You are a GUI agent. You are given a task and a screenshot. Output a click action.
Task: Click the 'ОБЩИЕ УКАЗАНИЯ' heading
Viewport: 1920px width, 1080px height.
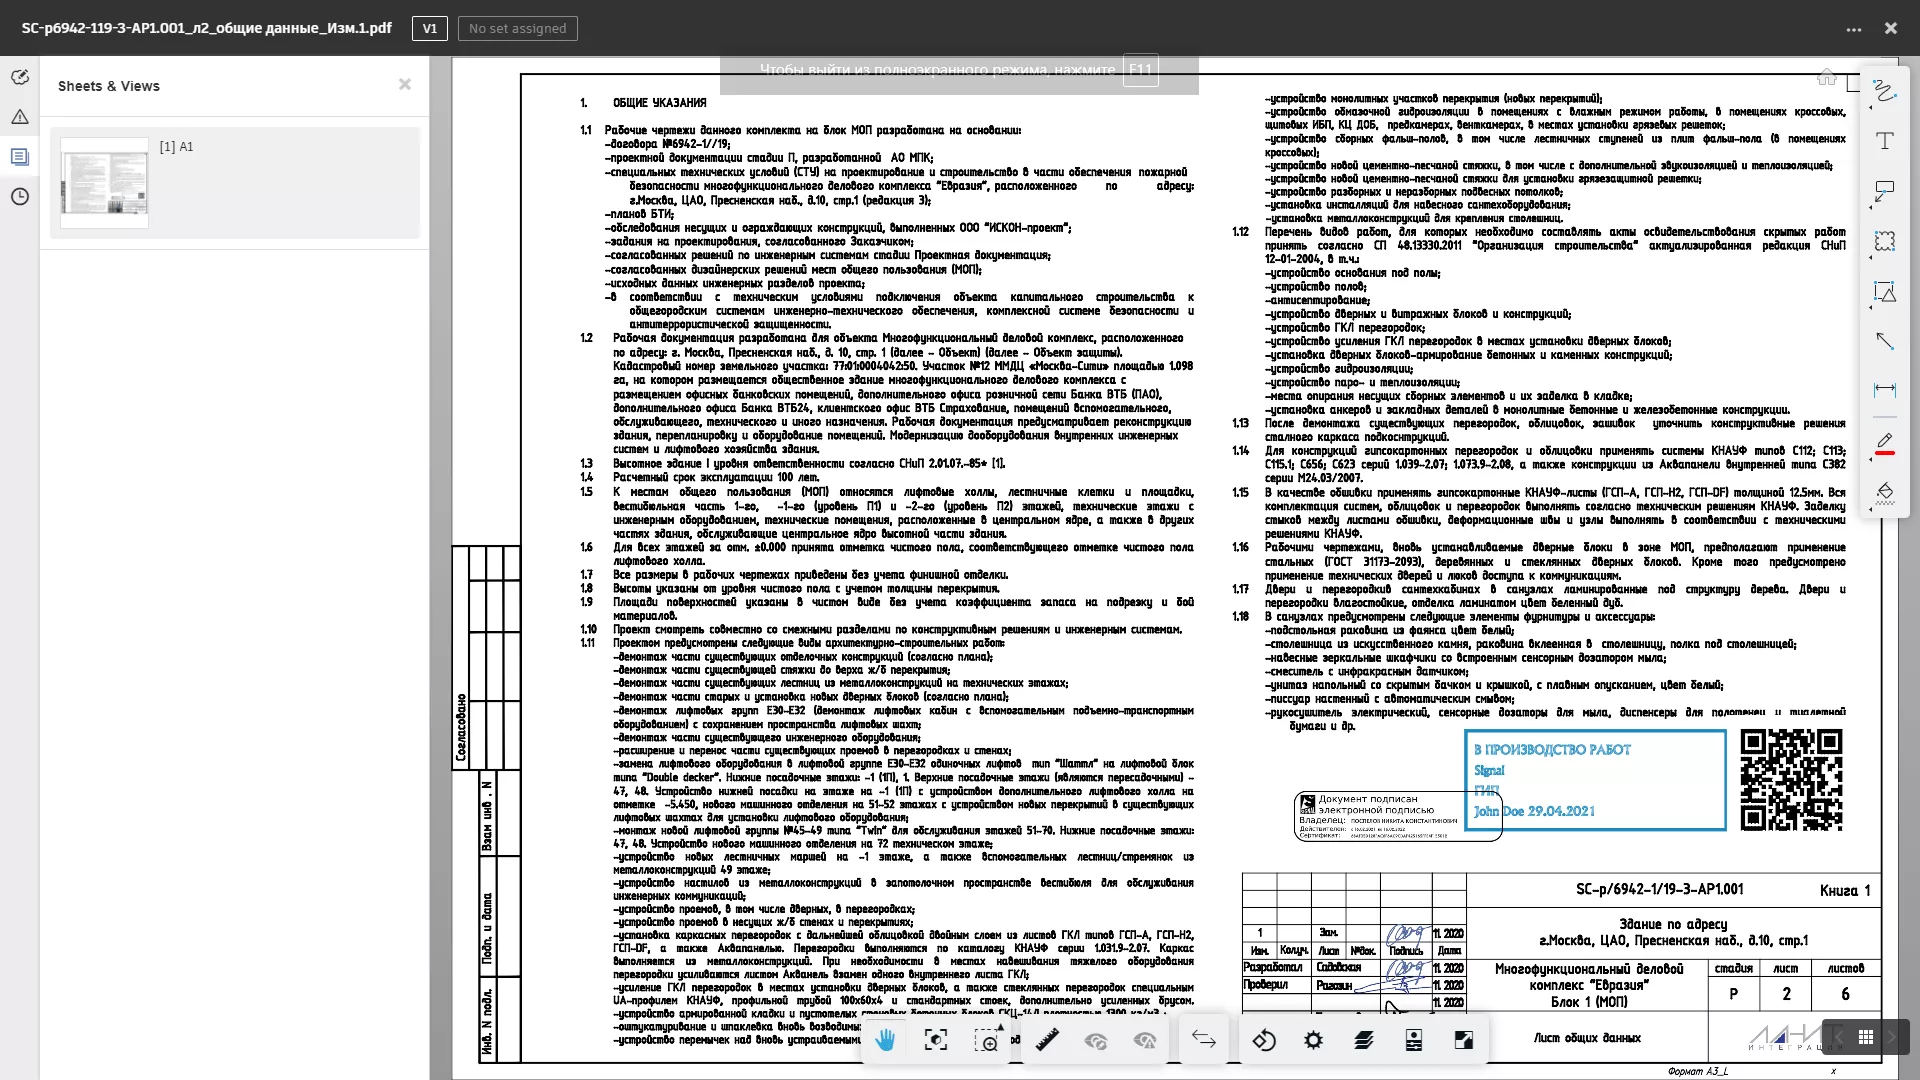coord(659,103)
